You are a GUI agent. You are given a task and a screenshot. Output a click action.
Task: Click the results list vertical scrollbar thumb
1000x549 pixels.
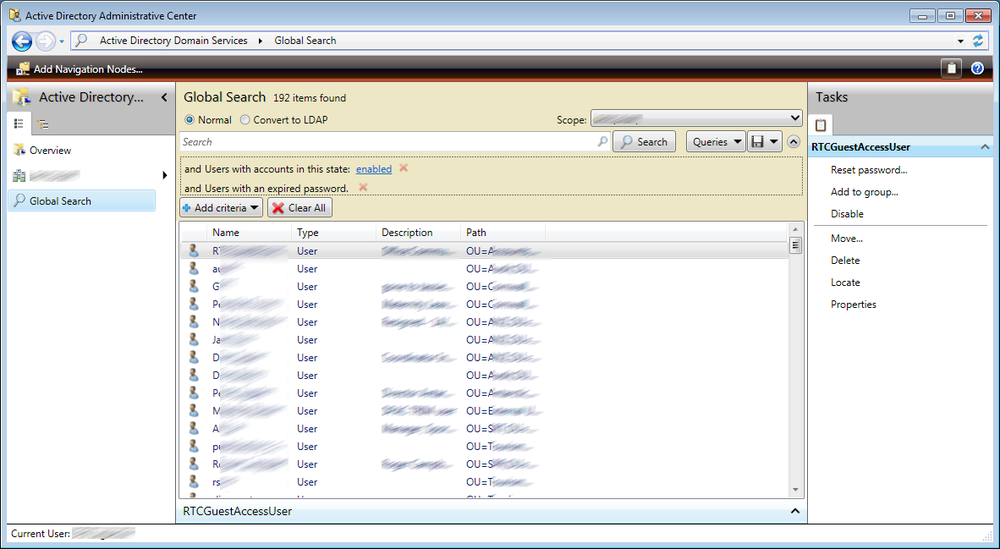tap(795, 245)
